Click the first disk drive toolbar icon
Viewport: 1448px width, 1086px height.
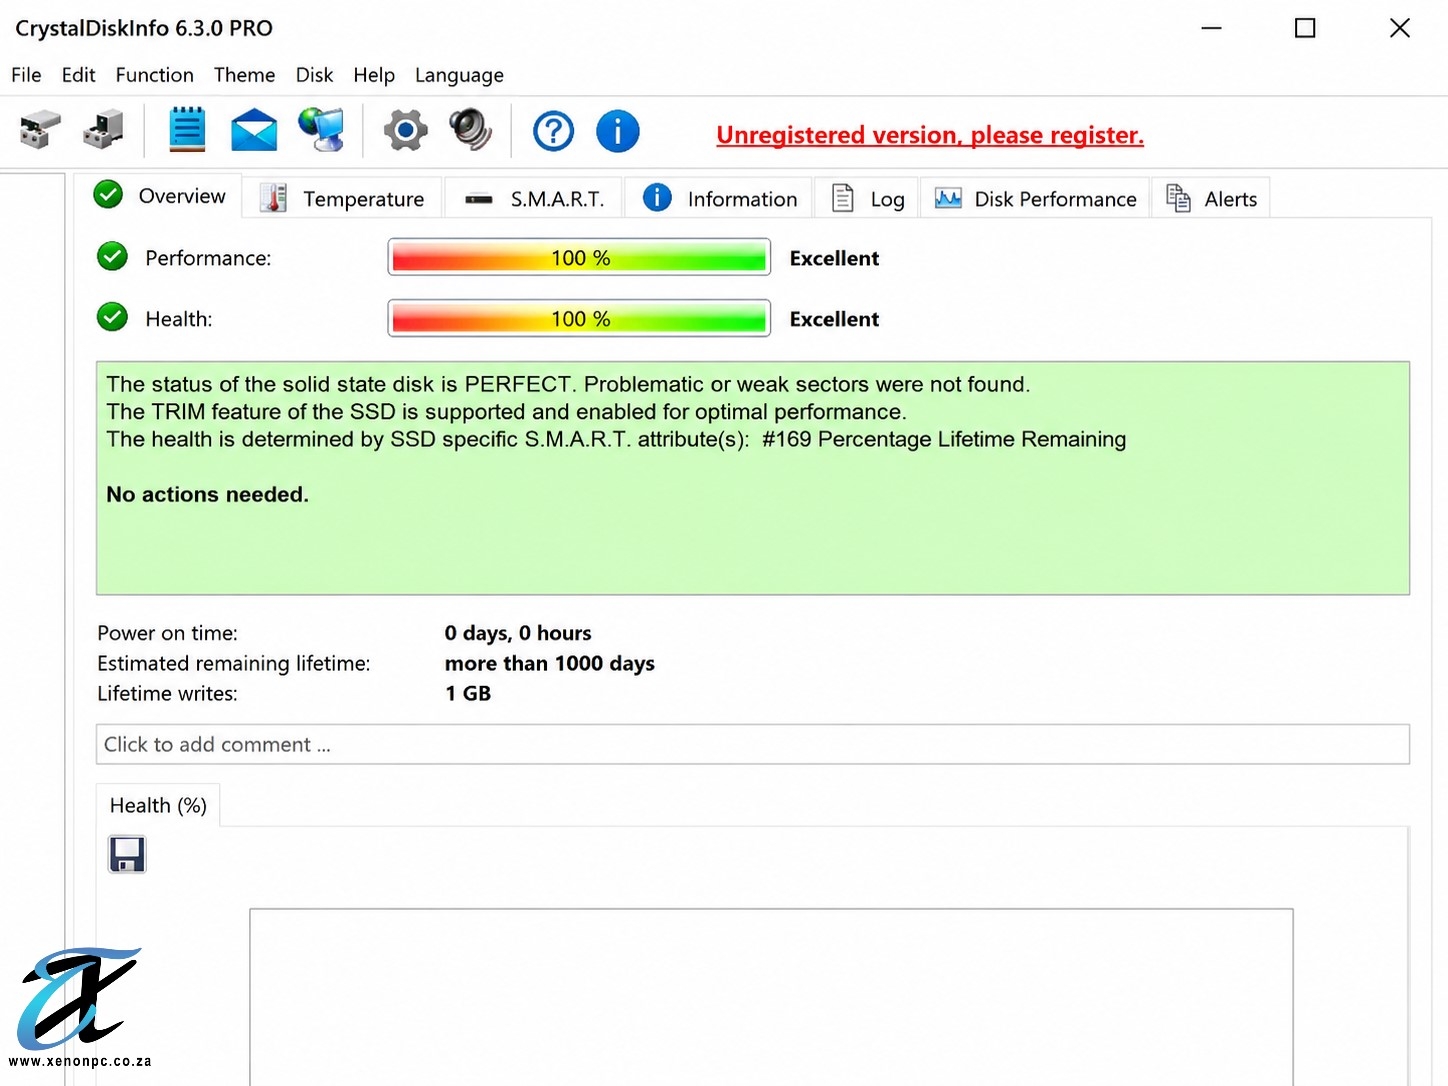pos(40,131)
